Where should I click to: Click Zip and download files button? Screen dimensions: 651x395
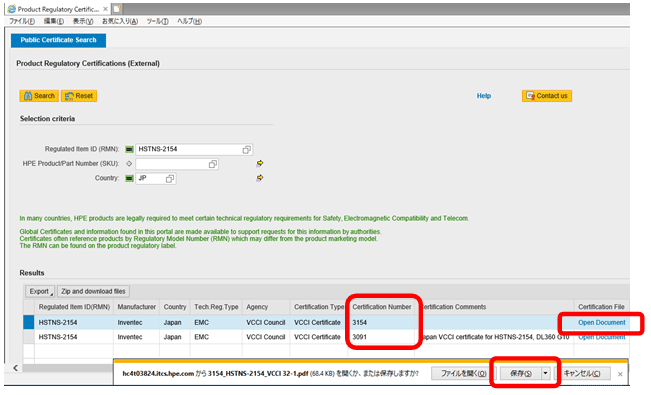93,292
